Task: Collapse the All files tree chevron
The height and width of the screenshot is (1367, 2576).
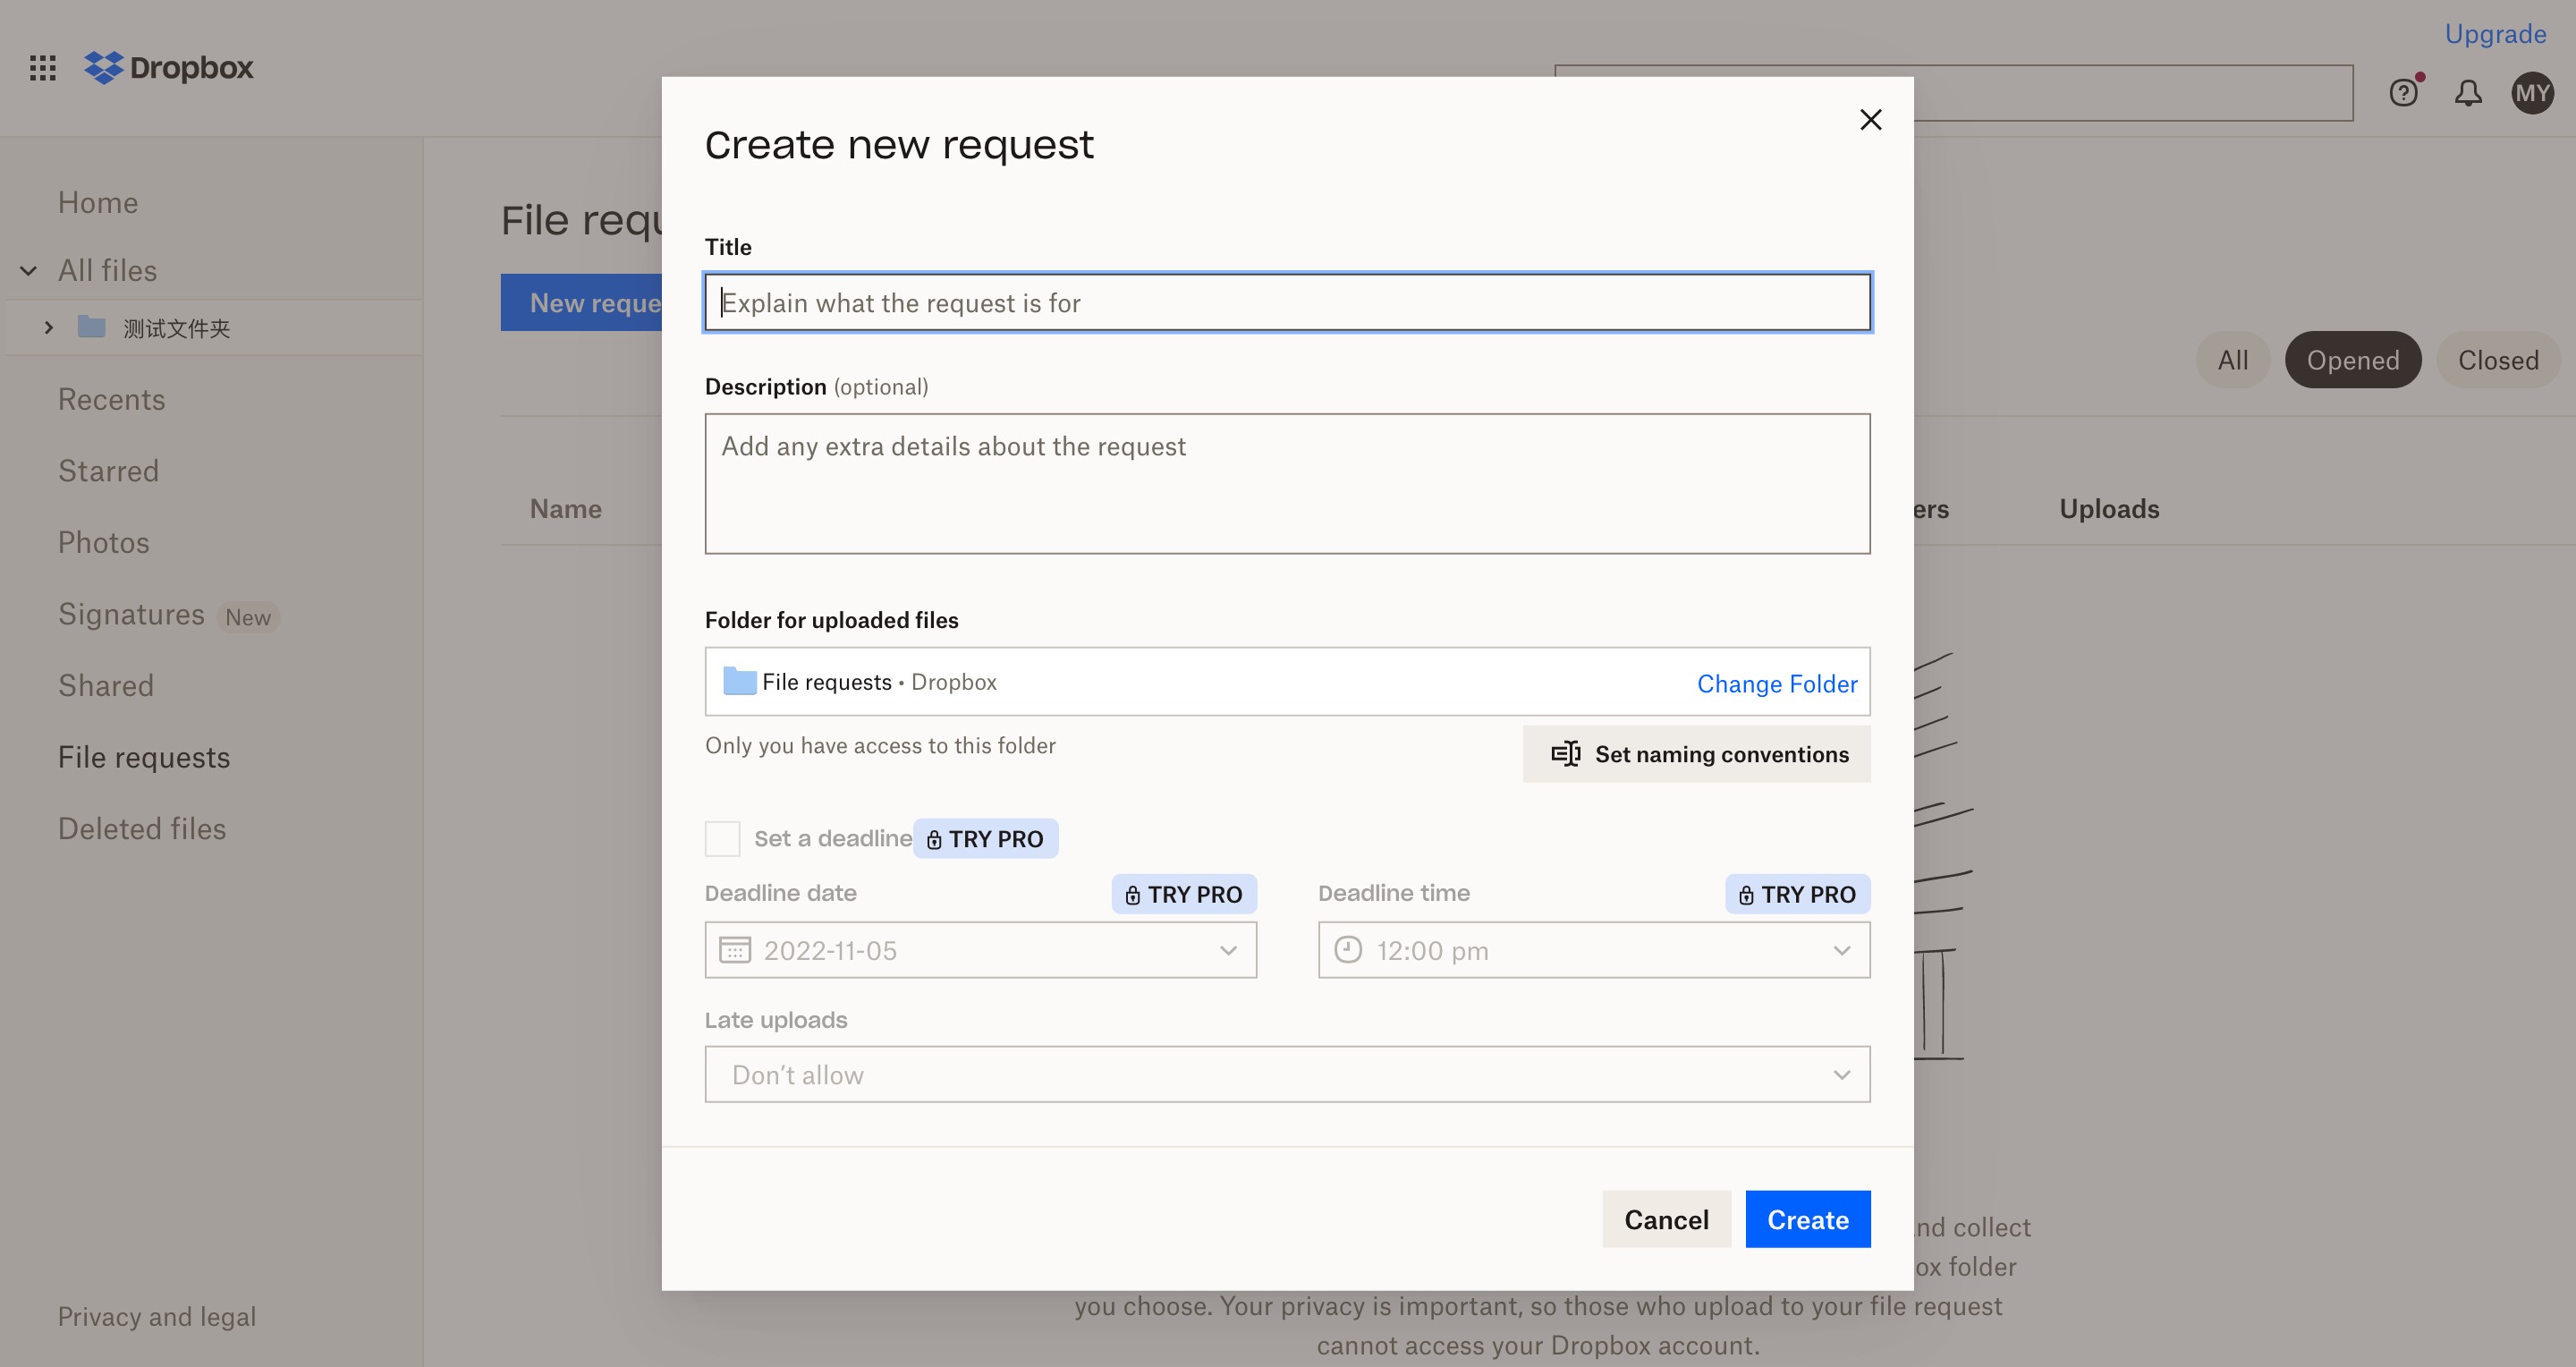Action: pos(29,271)
